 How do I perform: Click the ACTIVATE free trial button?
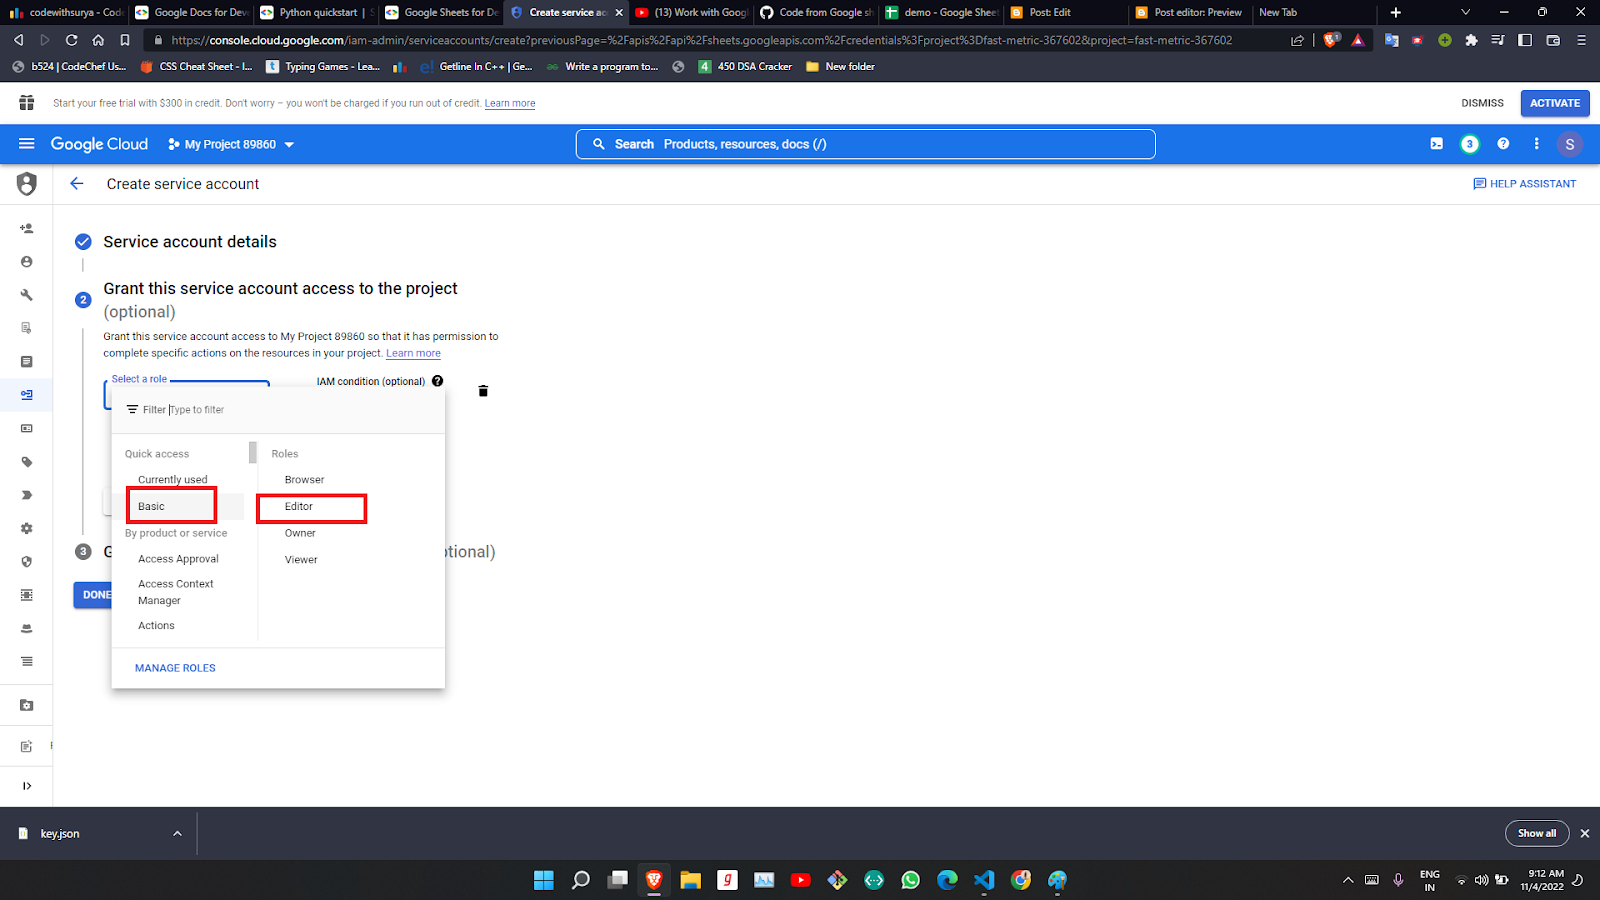(x=1555, y=103)
